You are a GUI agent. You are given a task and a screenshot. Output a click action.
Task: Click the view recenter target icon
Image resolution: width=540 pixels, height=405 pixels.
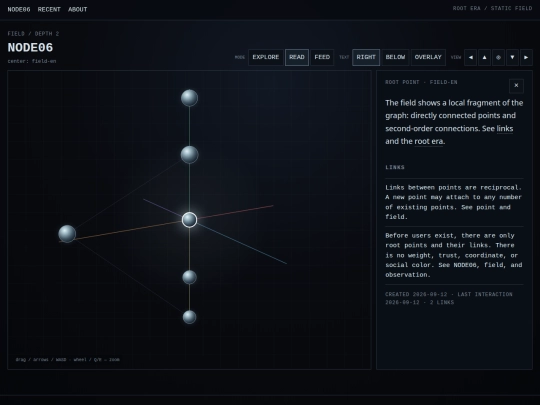pos(498,58)
